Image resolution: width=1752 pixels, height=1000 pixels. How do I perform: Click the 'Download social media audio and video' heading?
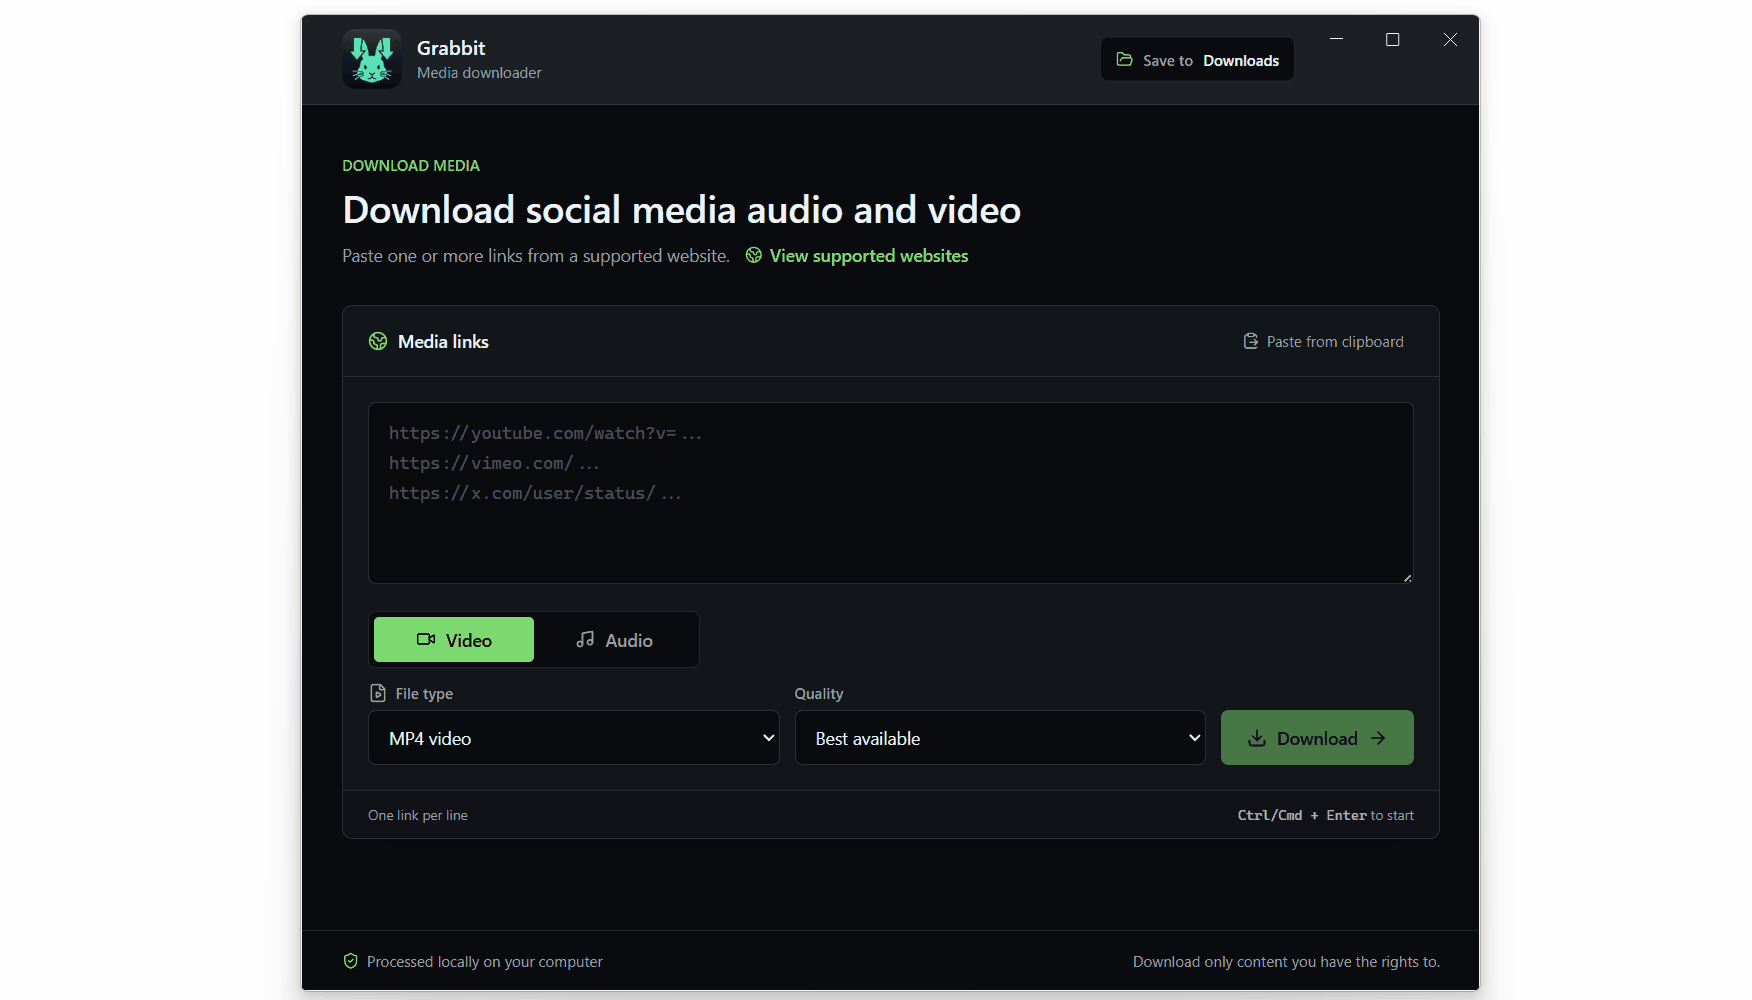point(682,210)
